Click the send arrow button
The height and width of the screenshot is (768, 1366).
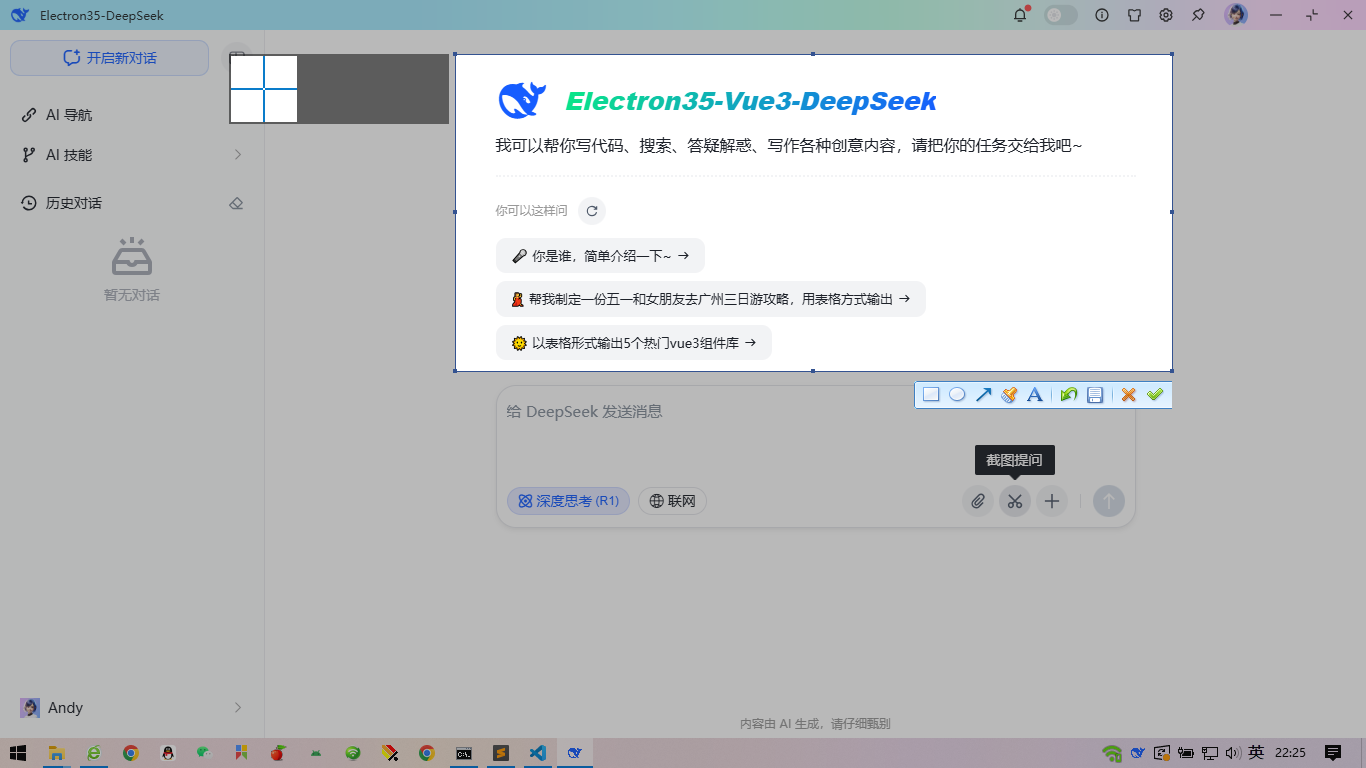1109,501
